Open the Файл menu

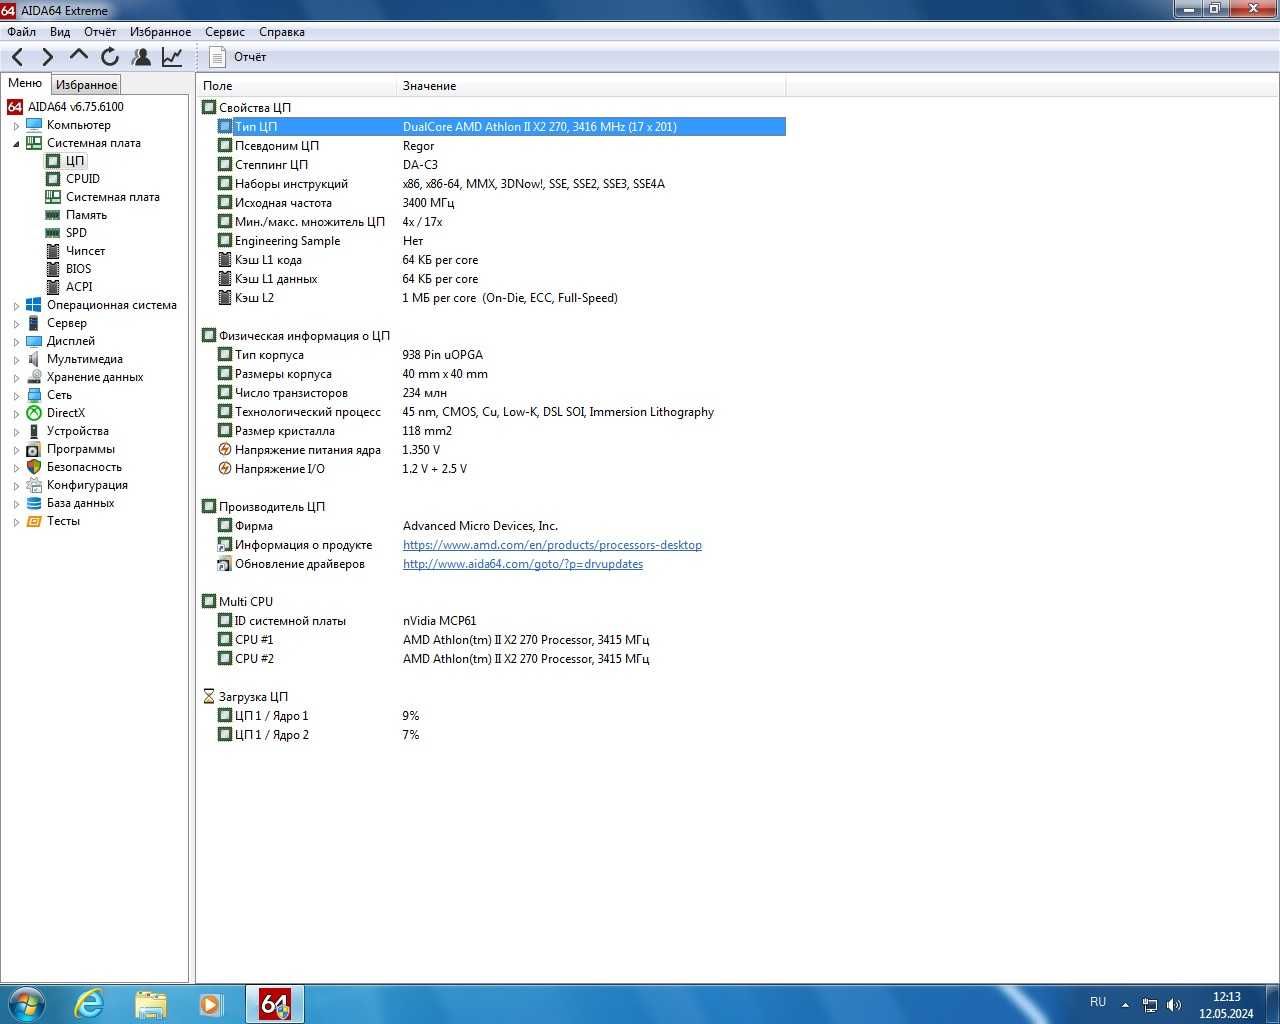tap(21, 32)
